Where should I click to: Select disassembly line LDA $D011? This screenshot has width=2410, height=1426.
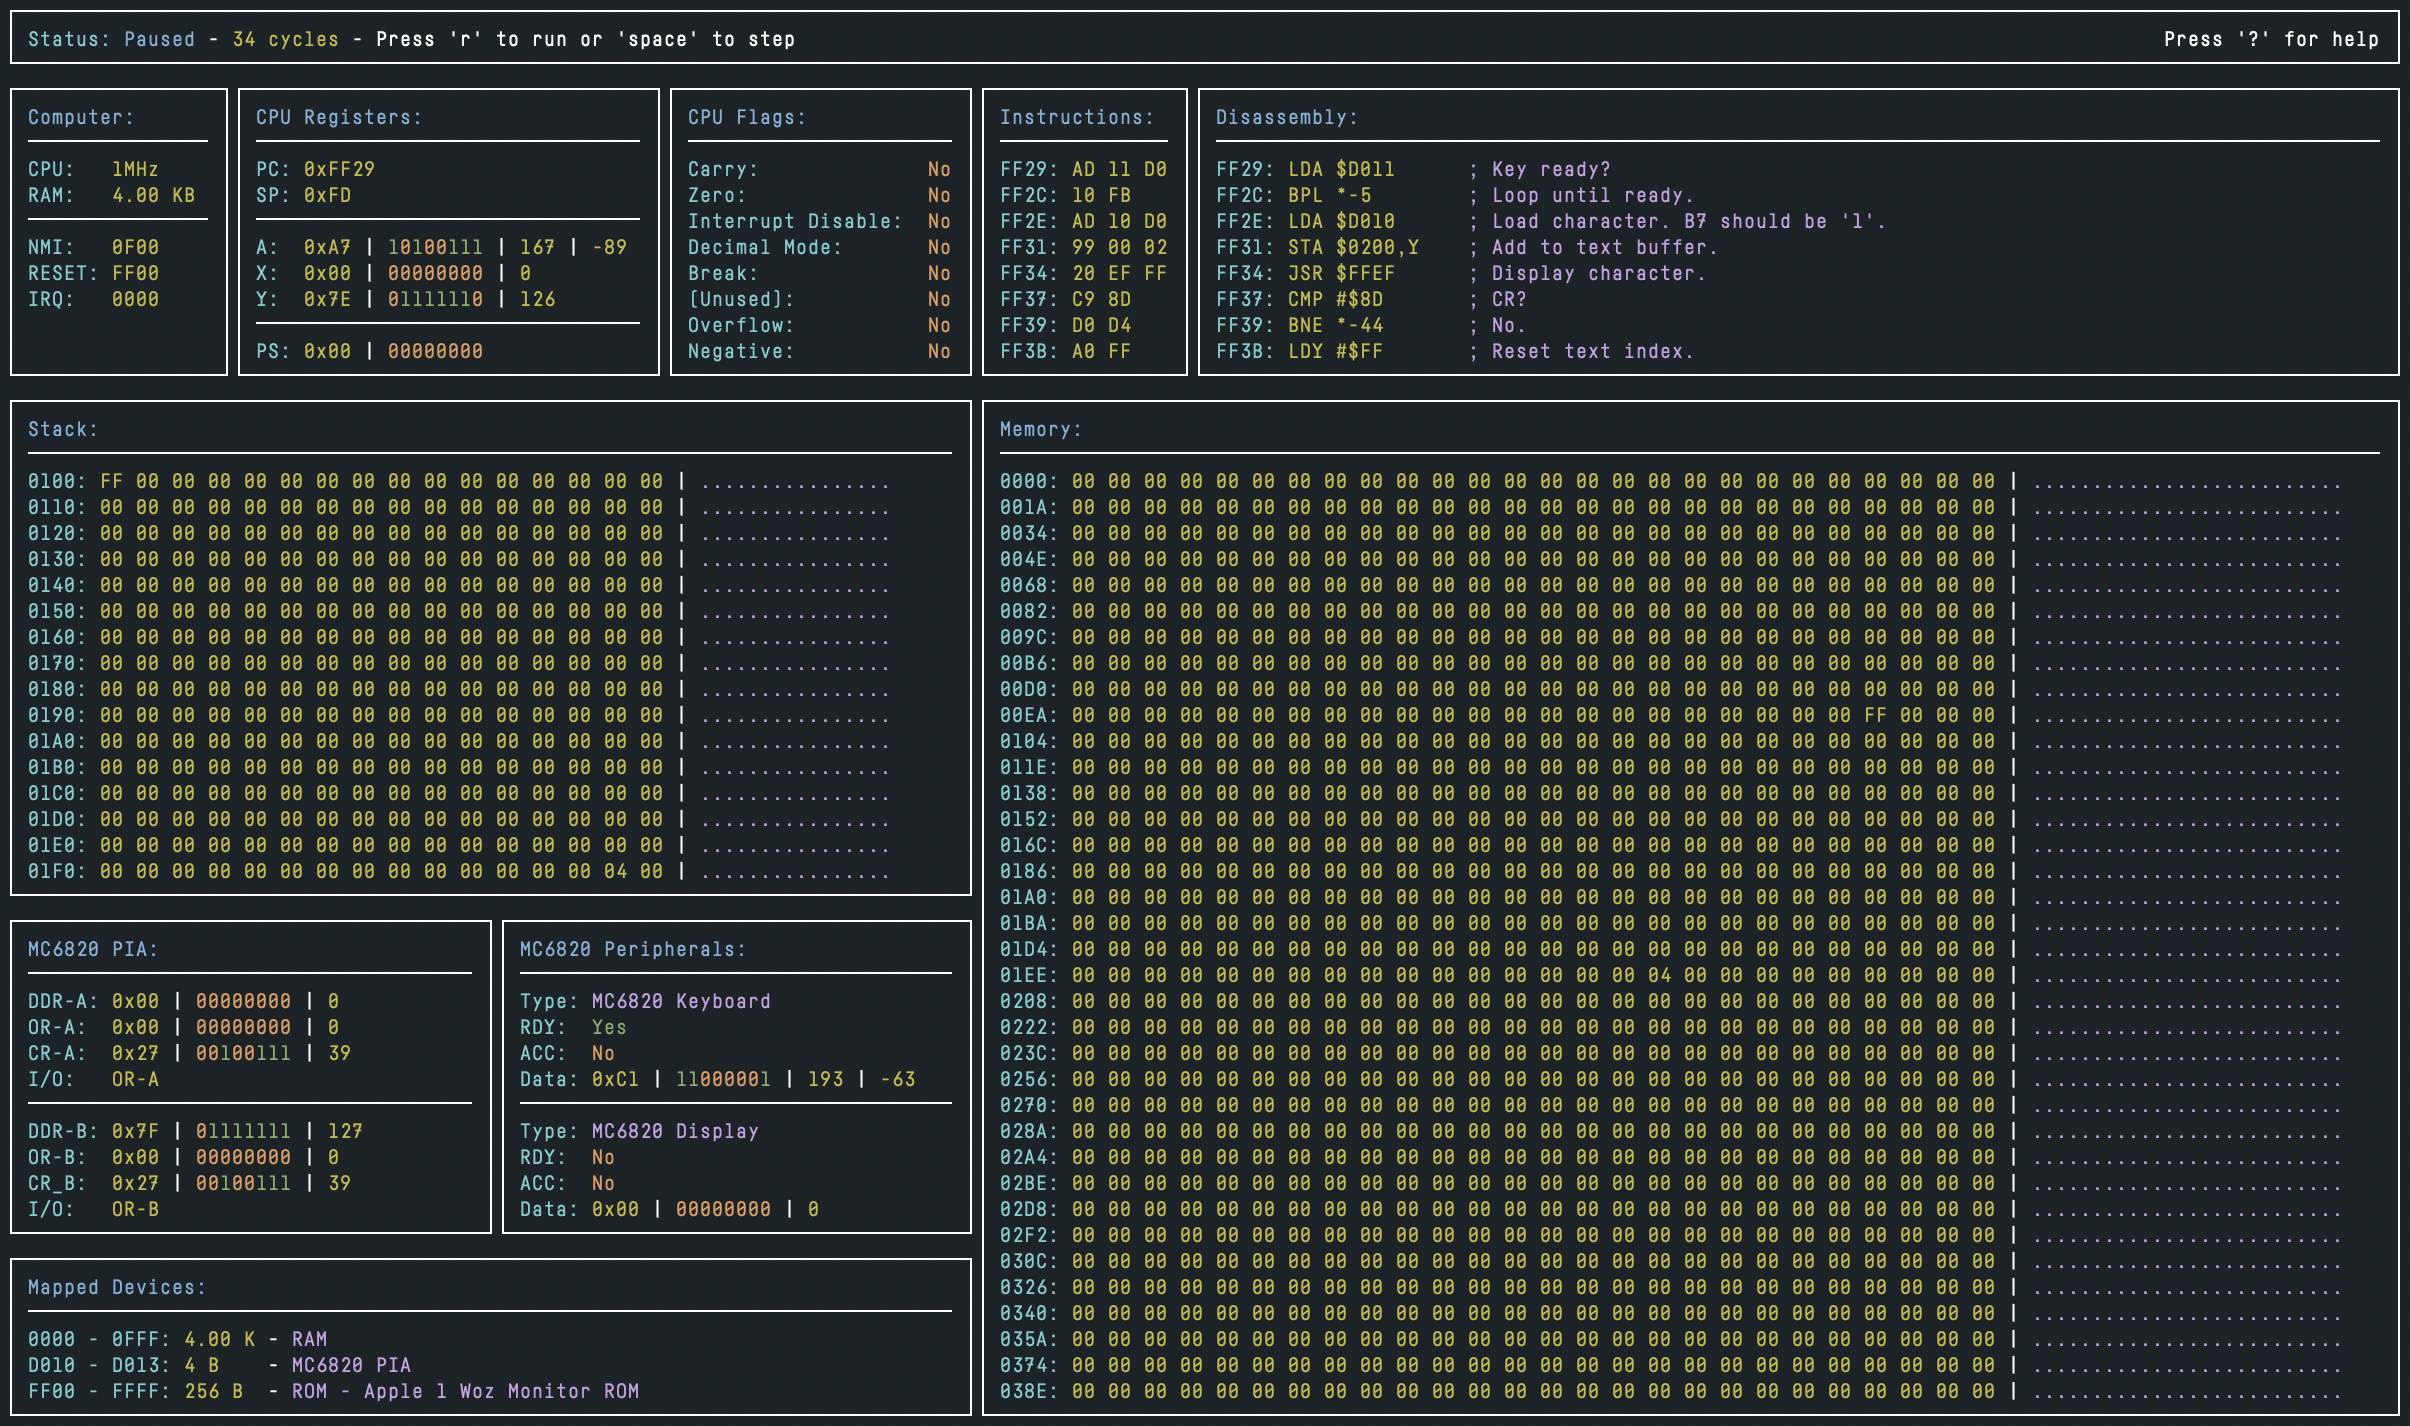coord(1340,169)
